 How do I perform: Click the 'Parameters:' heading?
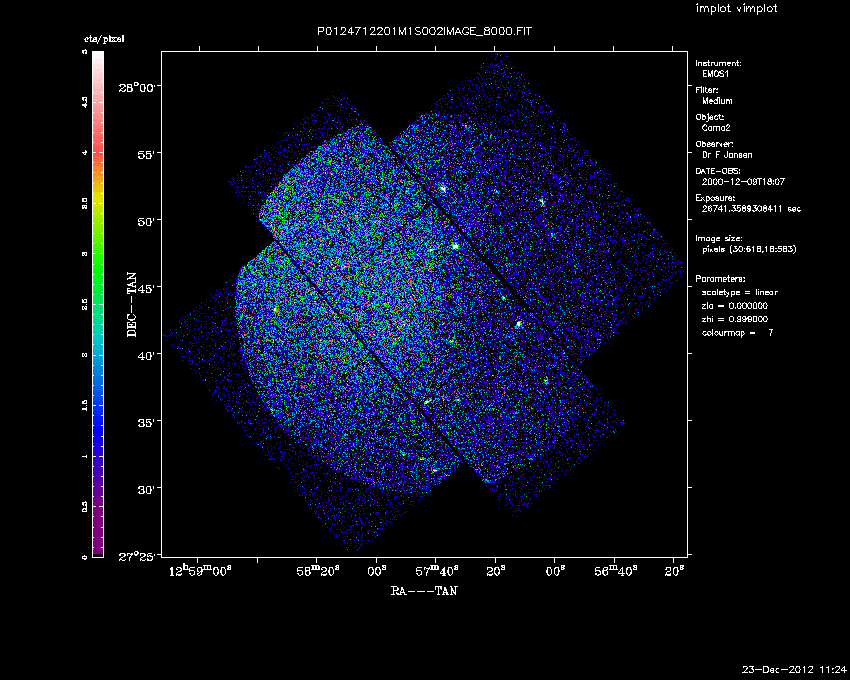click(x=720, y=279)
